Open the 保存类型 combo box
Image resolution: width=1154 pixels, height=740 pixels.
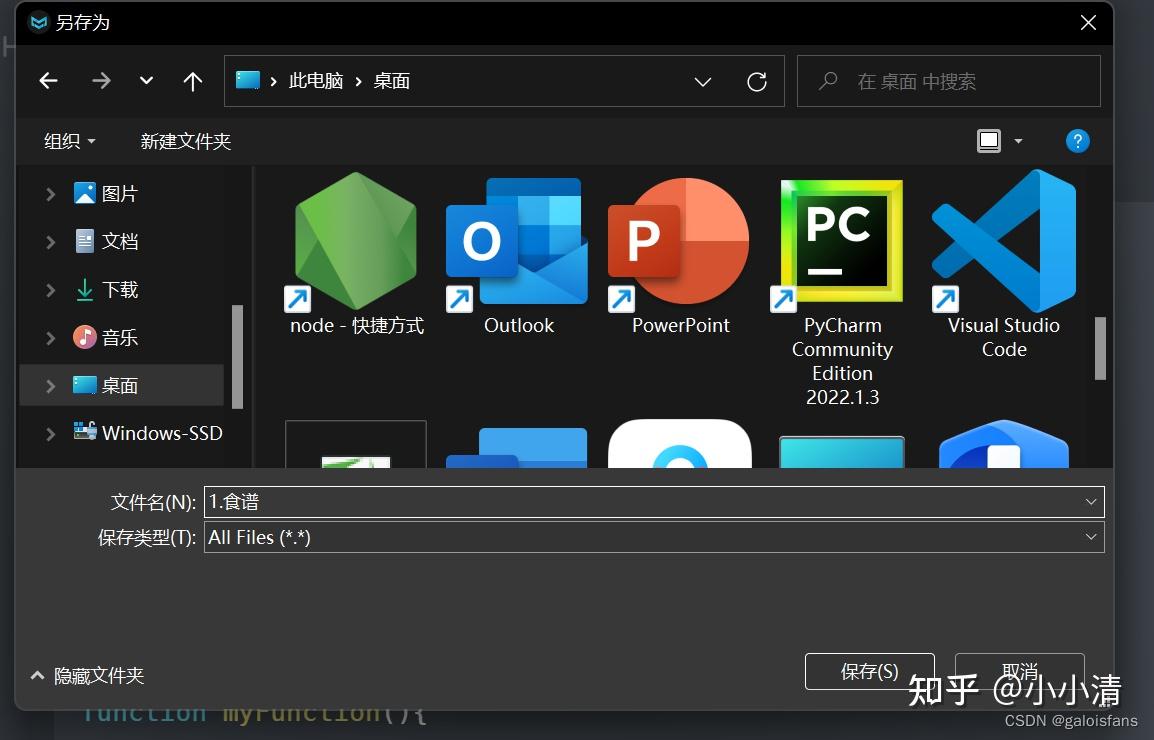[654, 538]
